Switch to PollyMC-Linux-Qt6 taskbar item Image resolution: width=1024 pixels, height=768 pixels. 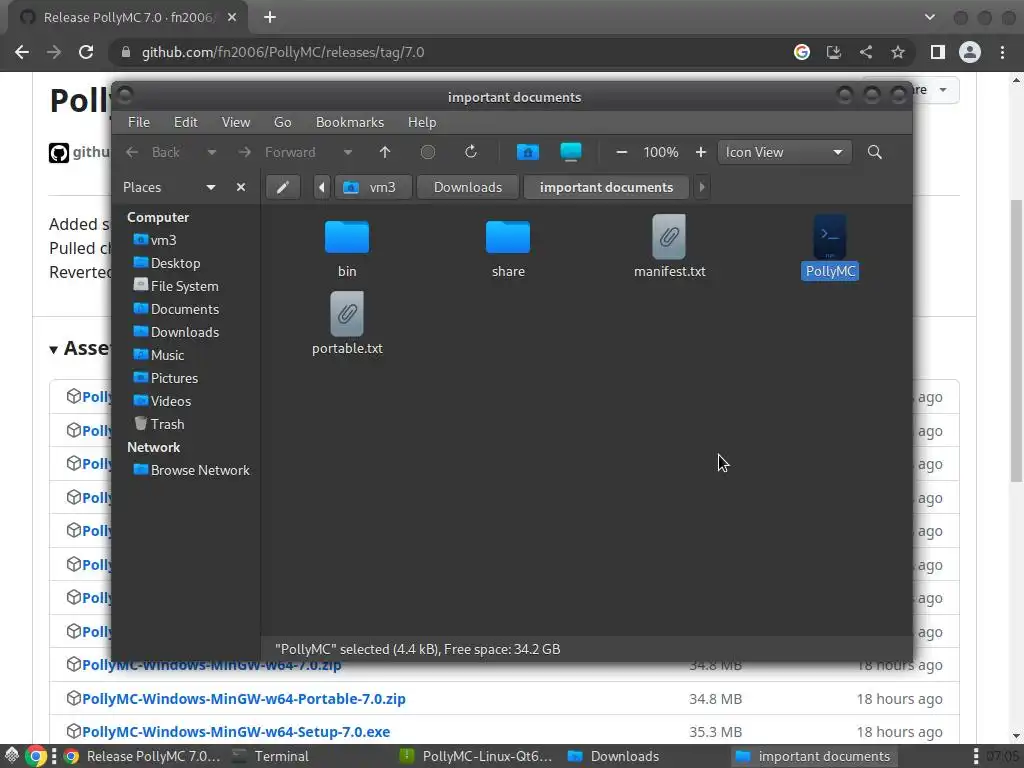(x=477, y=756)
